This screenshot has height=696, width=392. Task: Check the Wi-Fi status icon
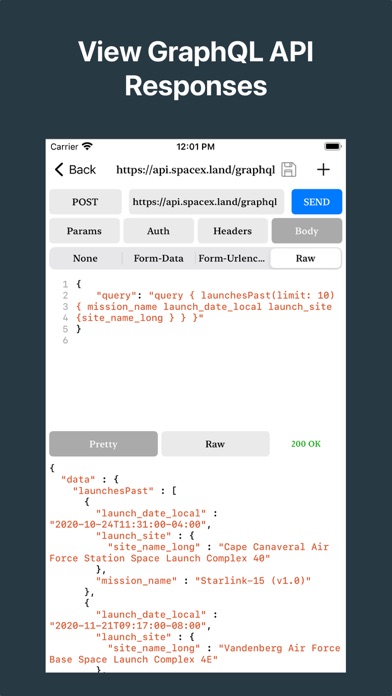87,146
